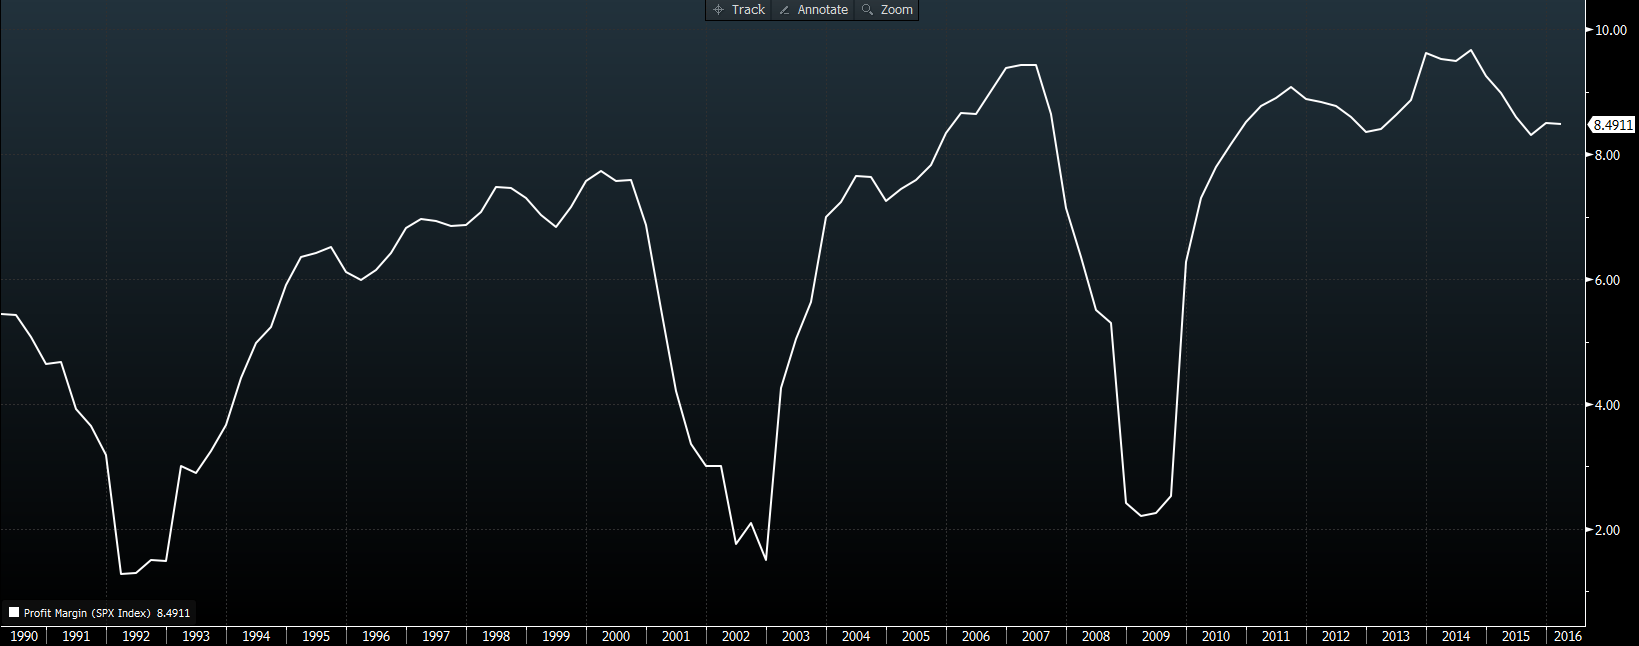1639x646 pixels.
Task: Click the 2010 year label on time axis
Action: pos(1216,636)
